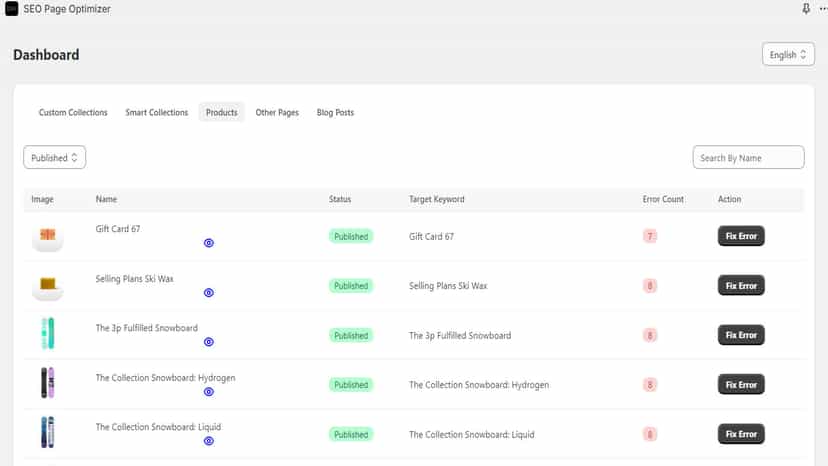Image resolution: width=828 pixels, height=466 pixels.
Task: View Selling Plans Ski Wax via eye icon
Action: click(209, 293)
